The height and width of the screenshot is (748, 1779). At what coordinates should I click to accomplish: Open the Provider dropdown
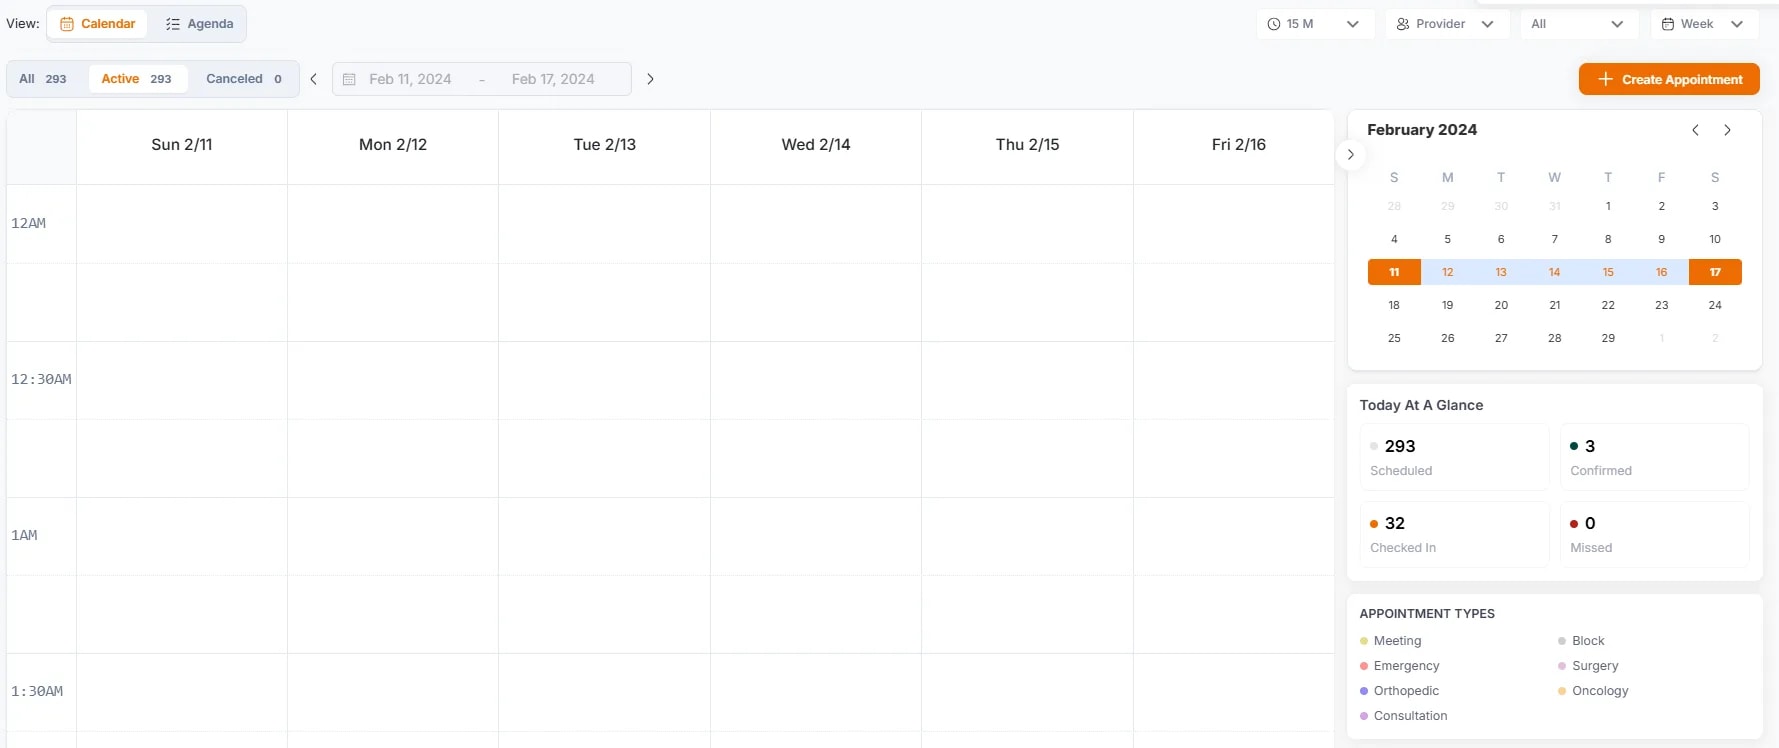click(x=1446, y=24)
